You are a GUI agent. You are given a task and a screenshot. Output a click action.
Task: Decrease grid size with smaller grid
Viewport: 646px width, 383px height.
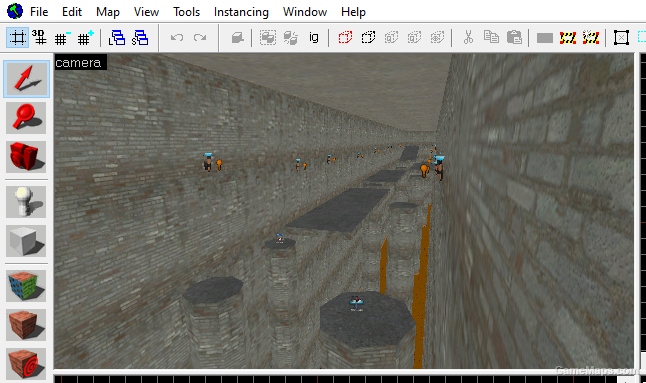coord(62,38)
